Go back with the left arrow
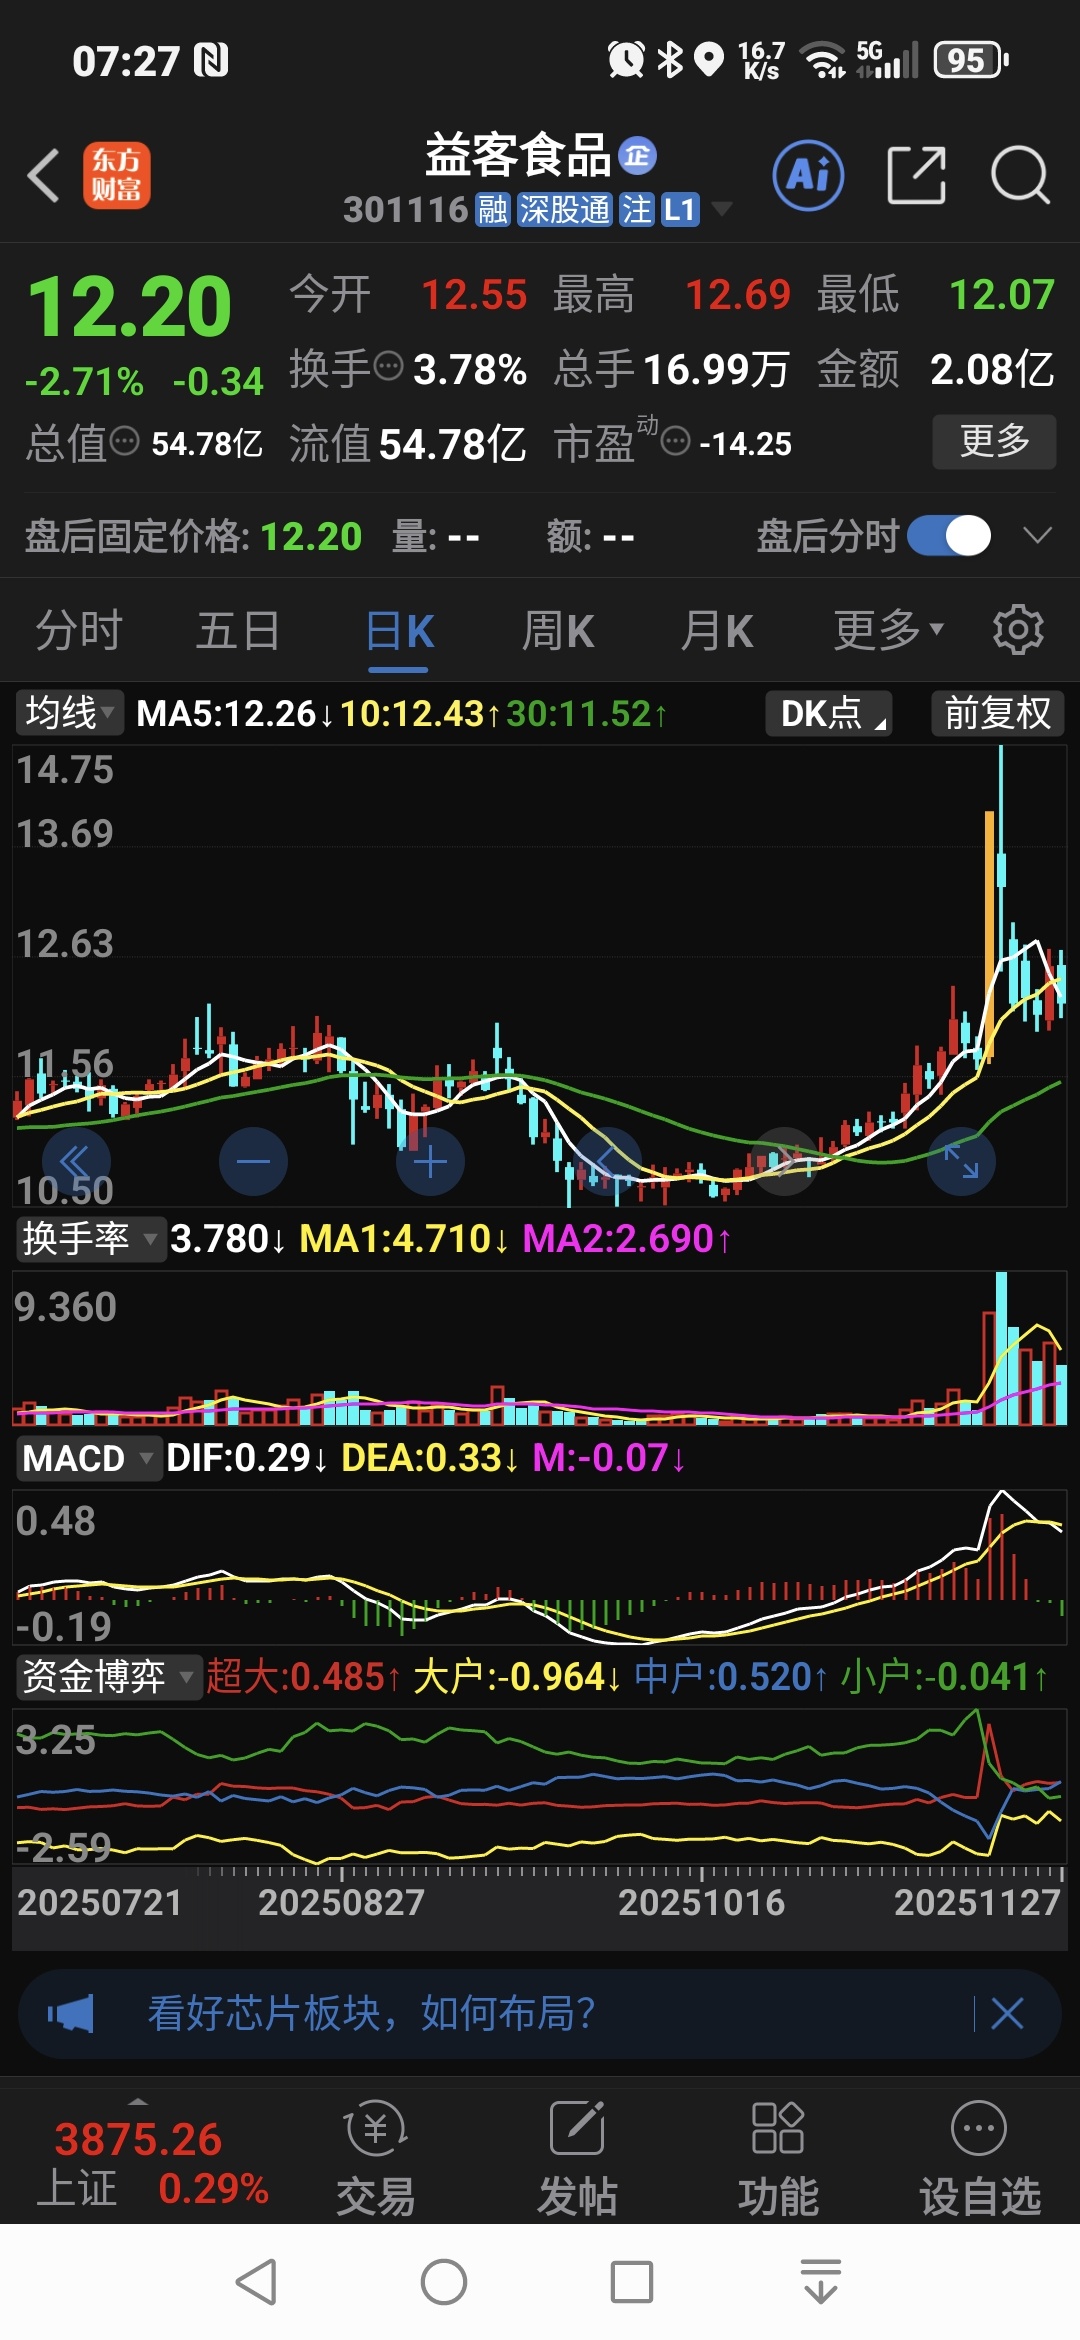The width and height of the screenshot is (1080, 2340). [x=44, y=176]
